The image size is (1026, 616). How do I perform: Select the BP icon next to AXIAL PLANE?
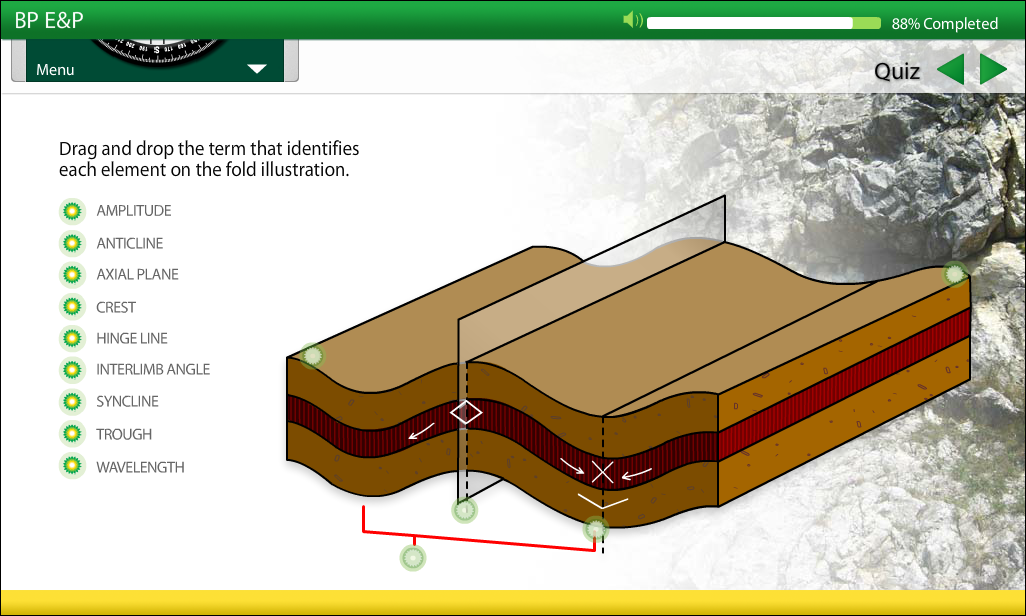coord(72,274)
